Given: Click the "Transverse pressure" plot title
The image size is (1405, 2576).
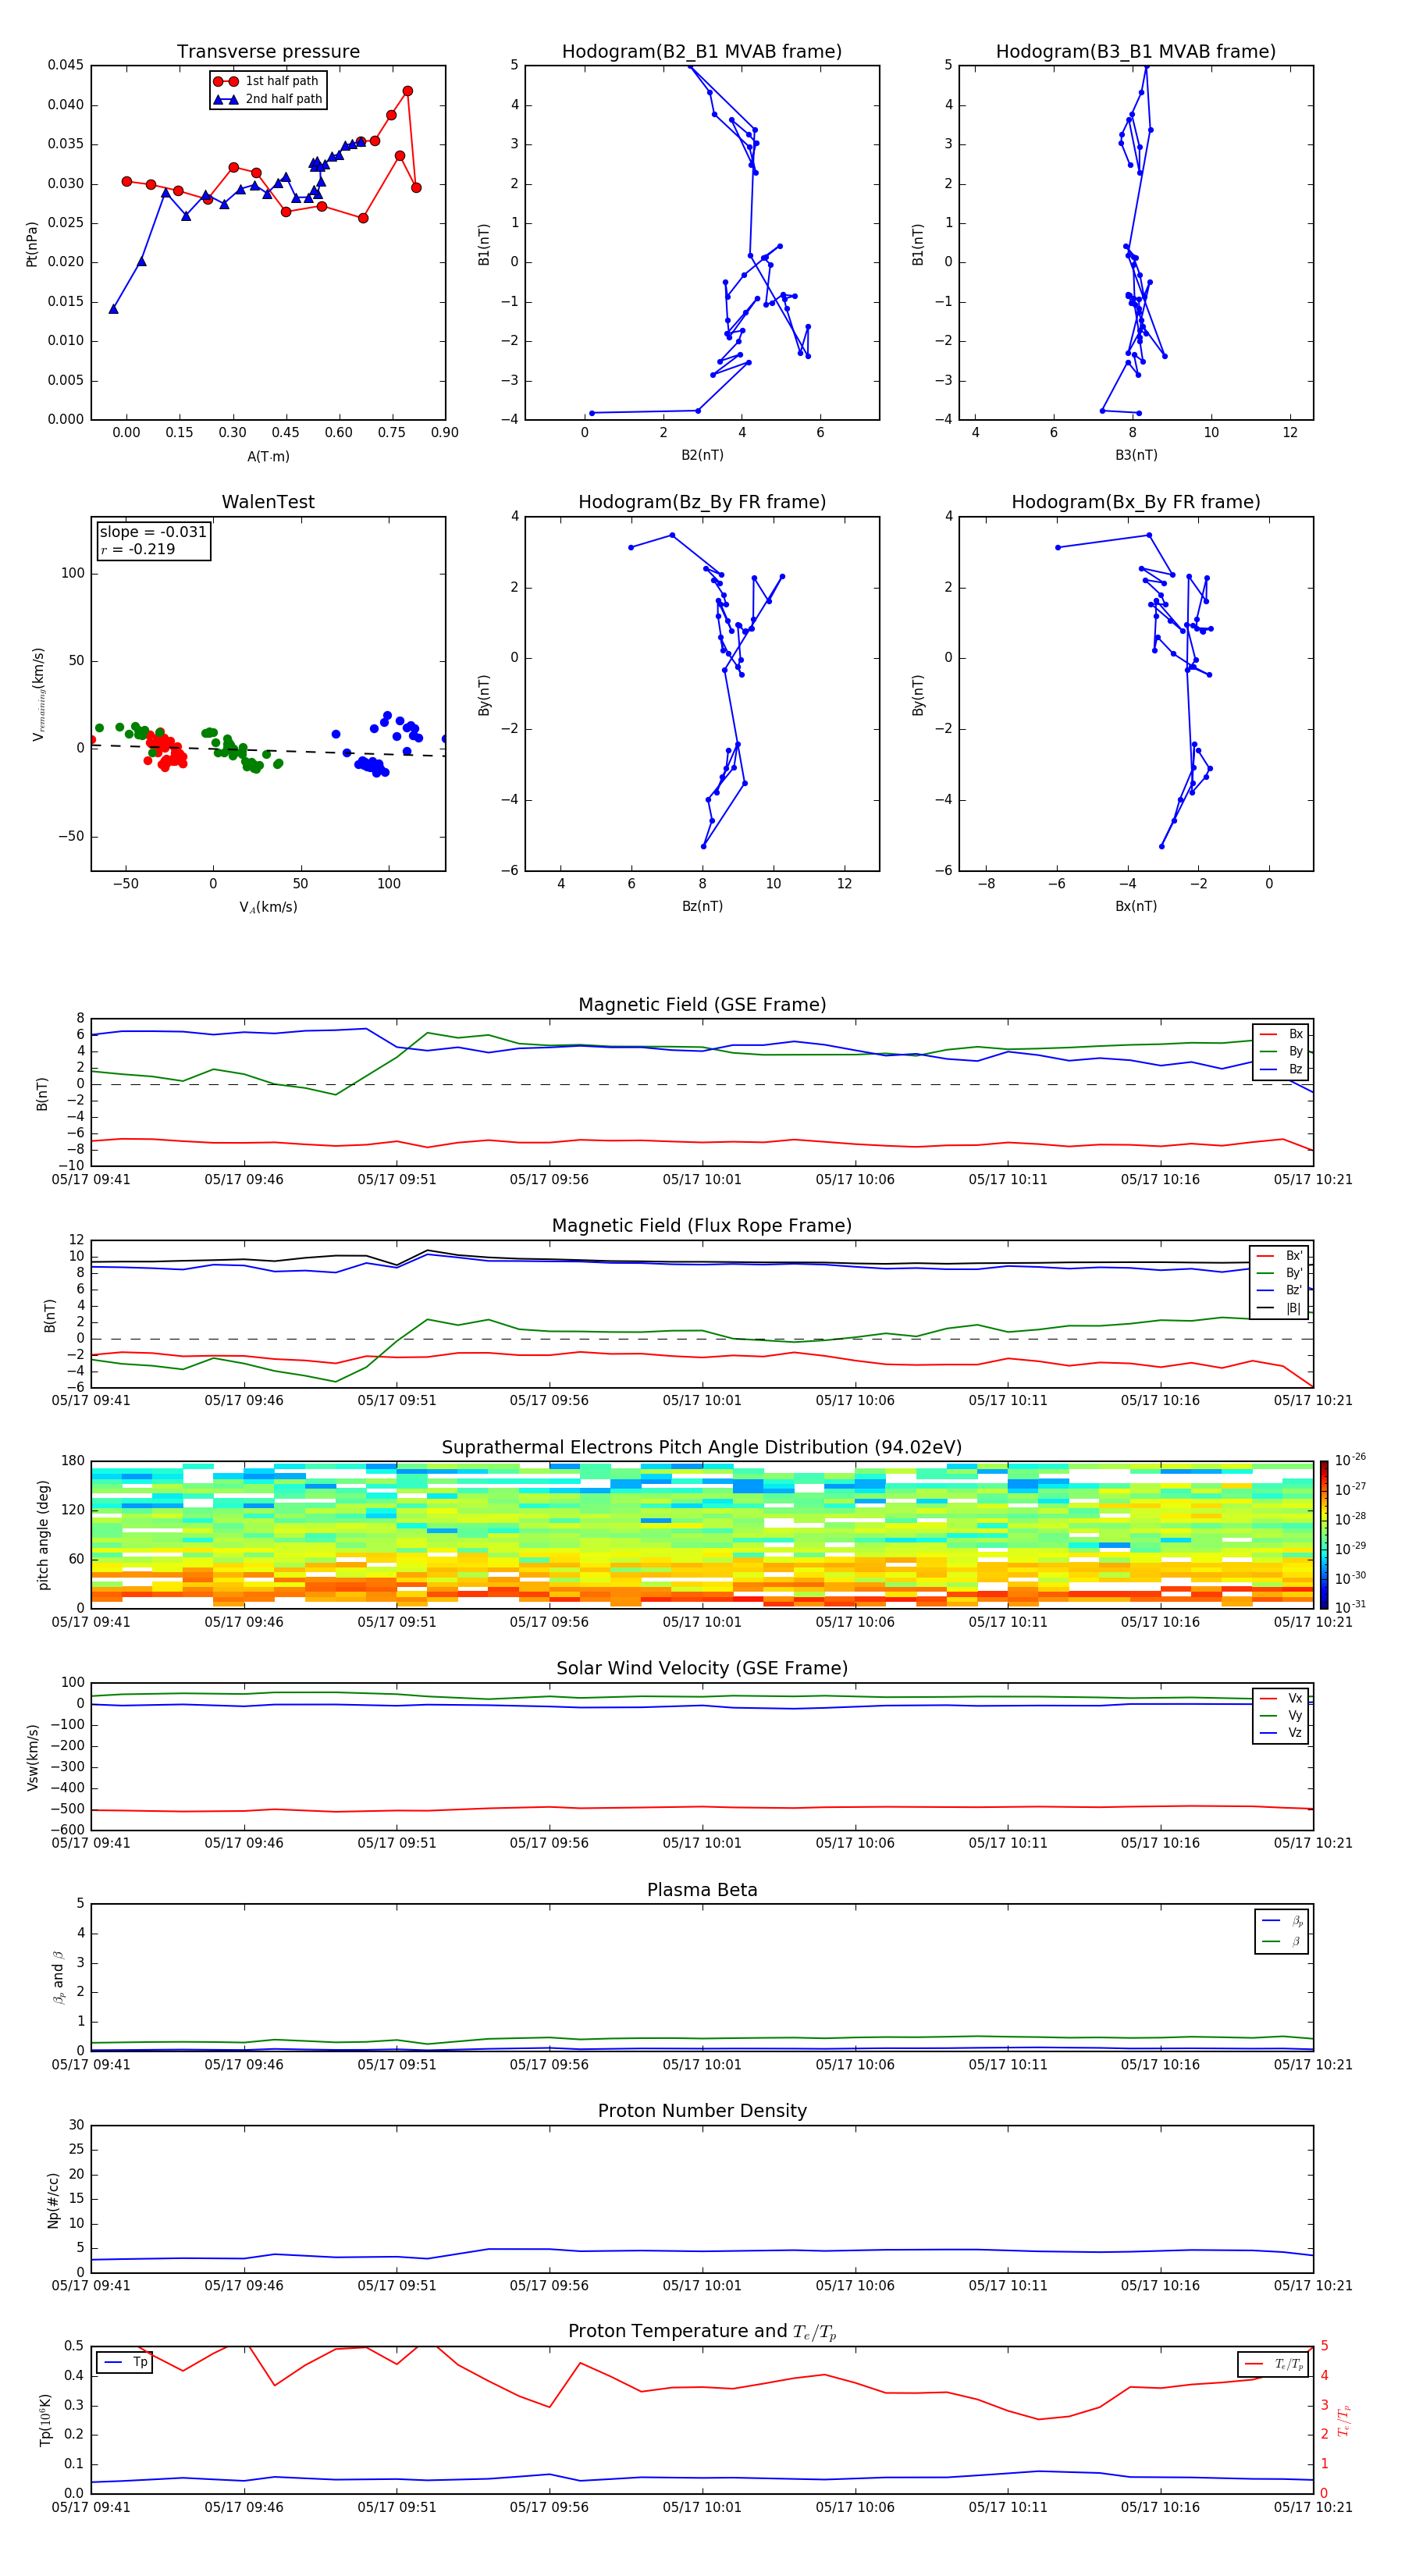Looking at the screenshot, I should [268, 52].
